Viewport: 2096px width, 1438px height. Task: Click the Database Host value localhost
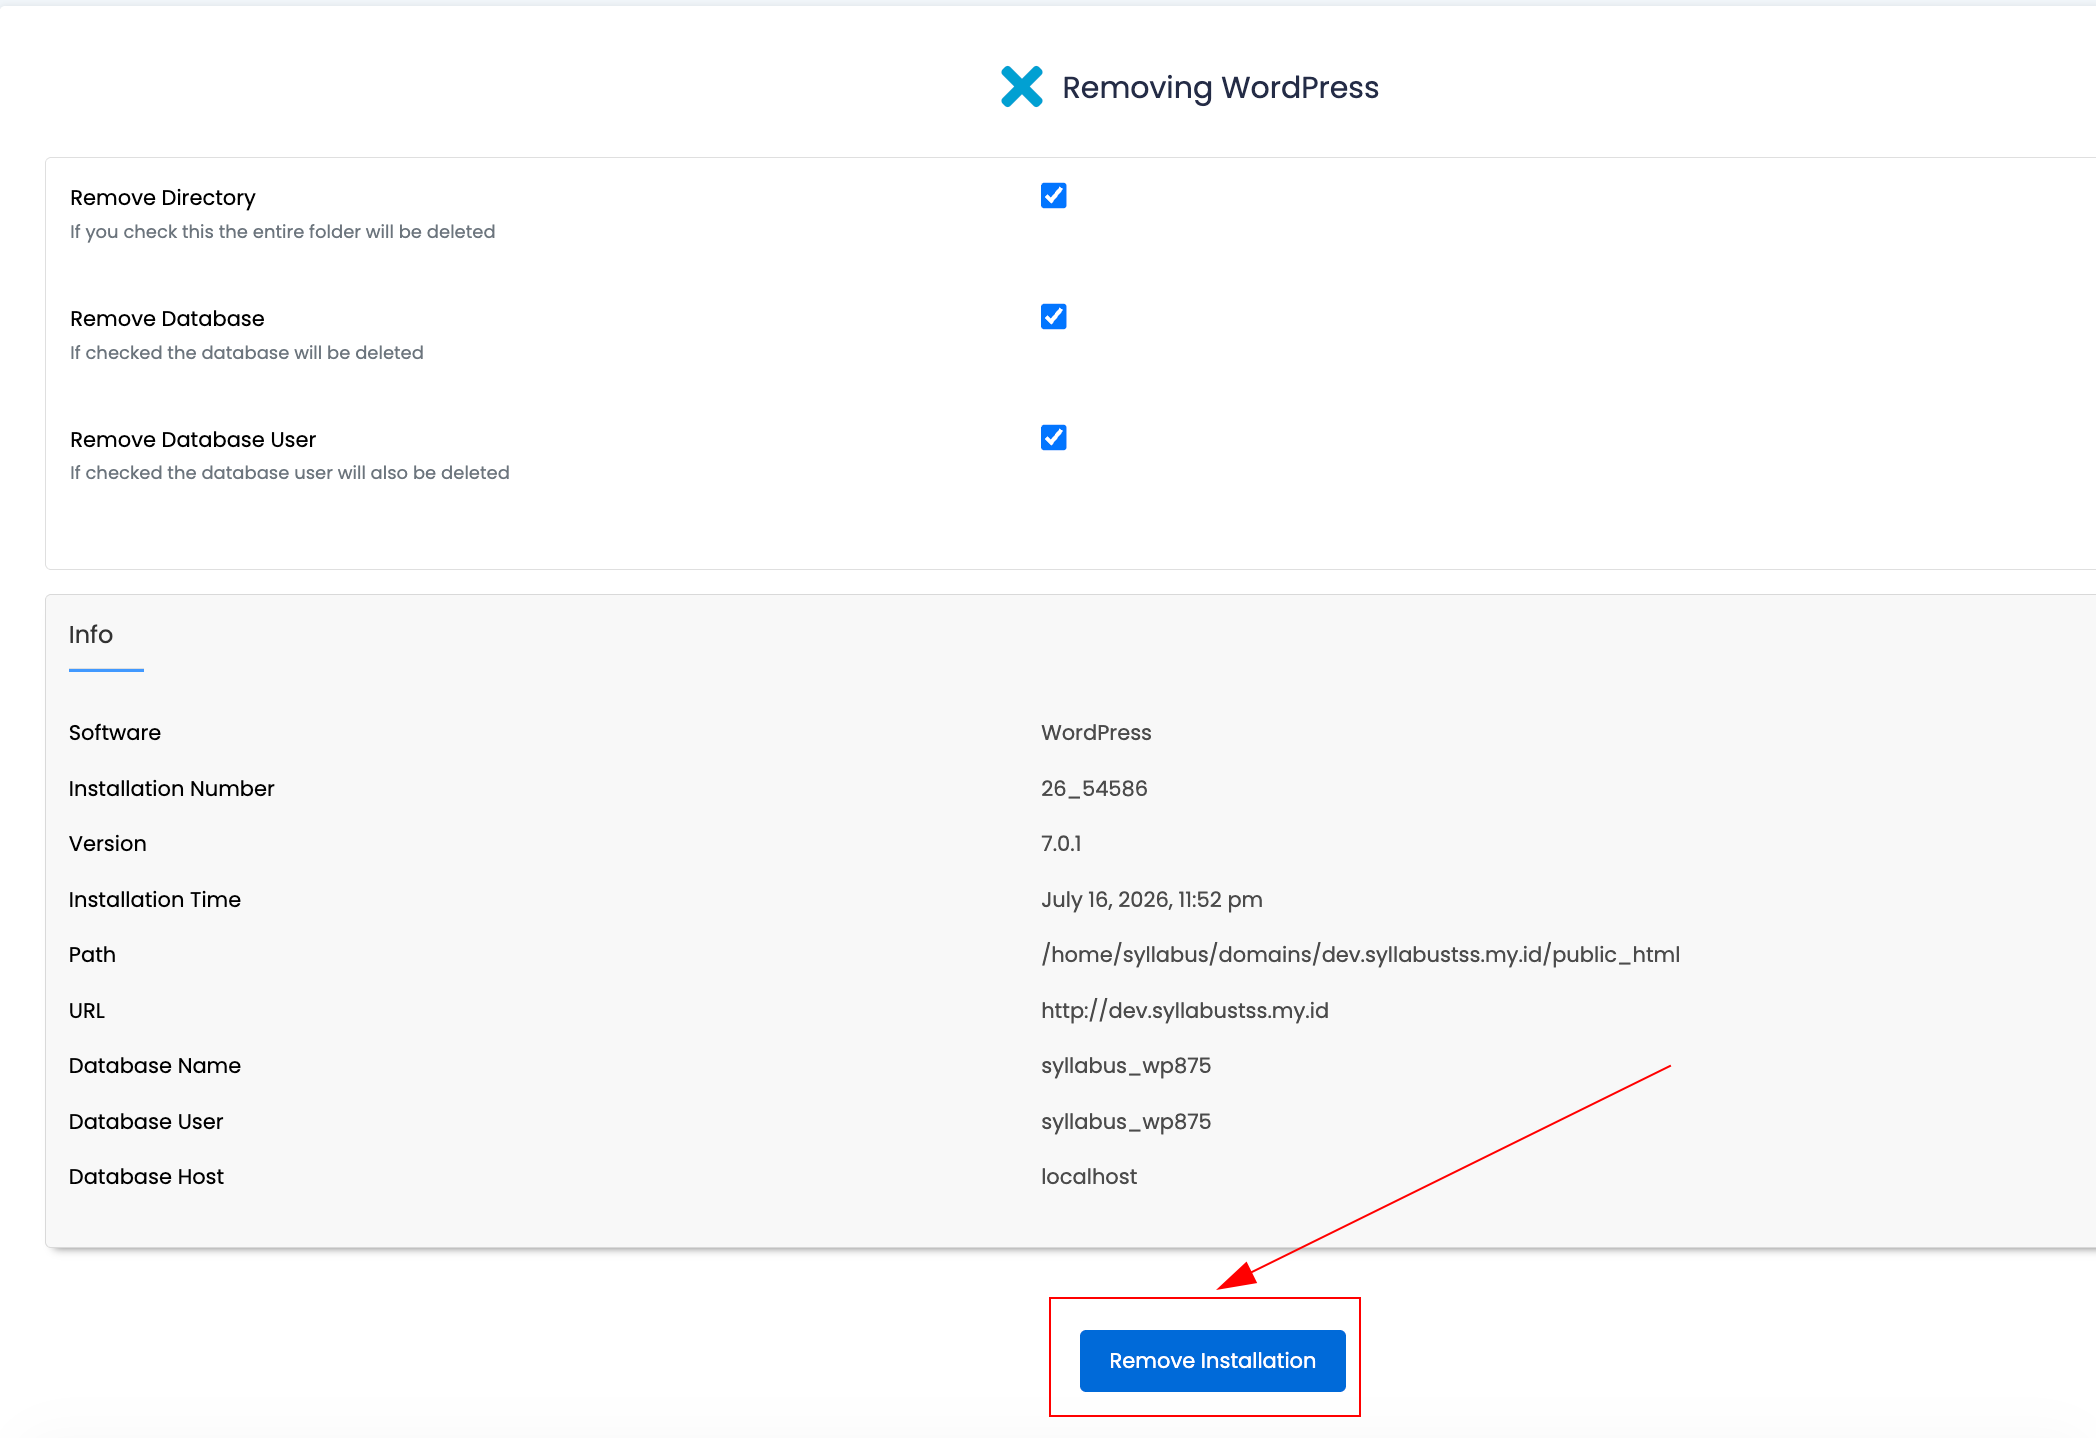[x=1089, y=1177]
